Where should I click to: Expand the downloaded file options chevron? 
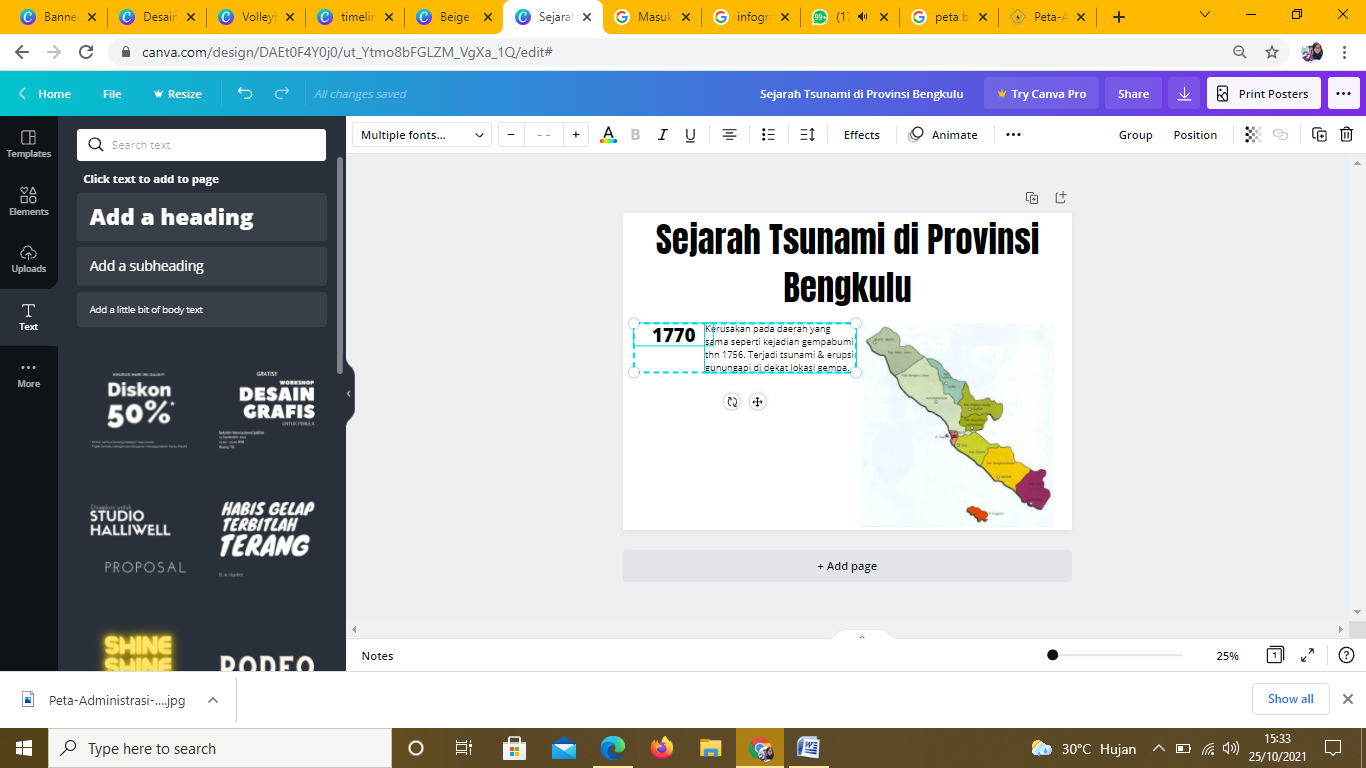coord(213,700)
